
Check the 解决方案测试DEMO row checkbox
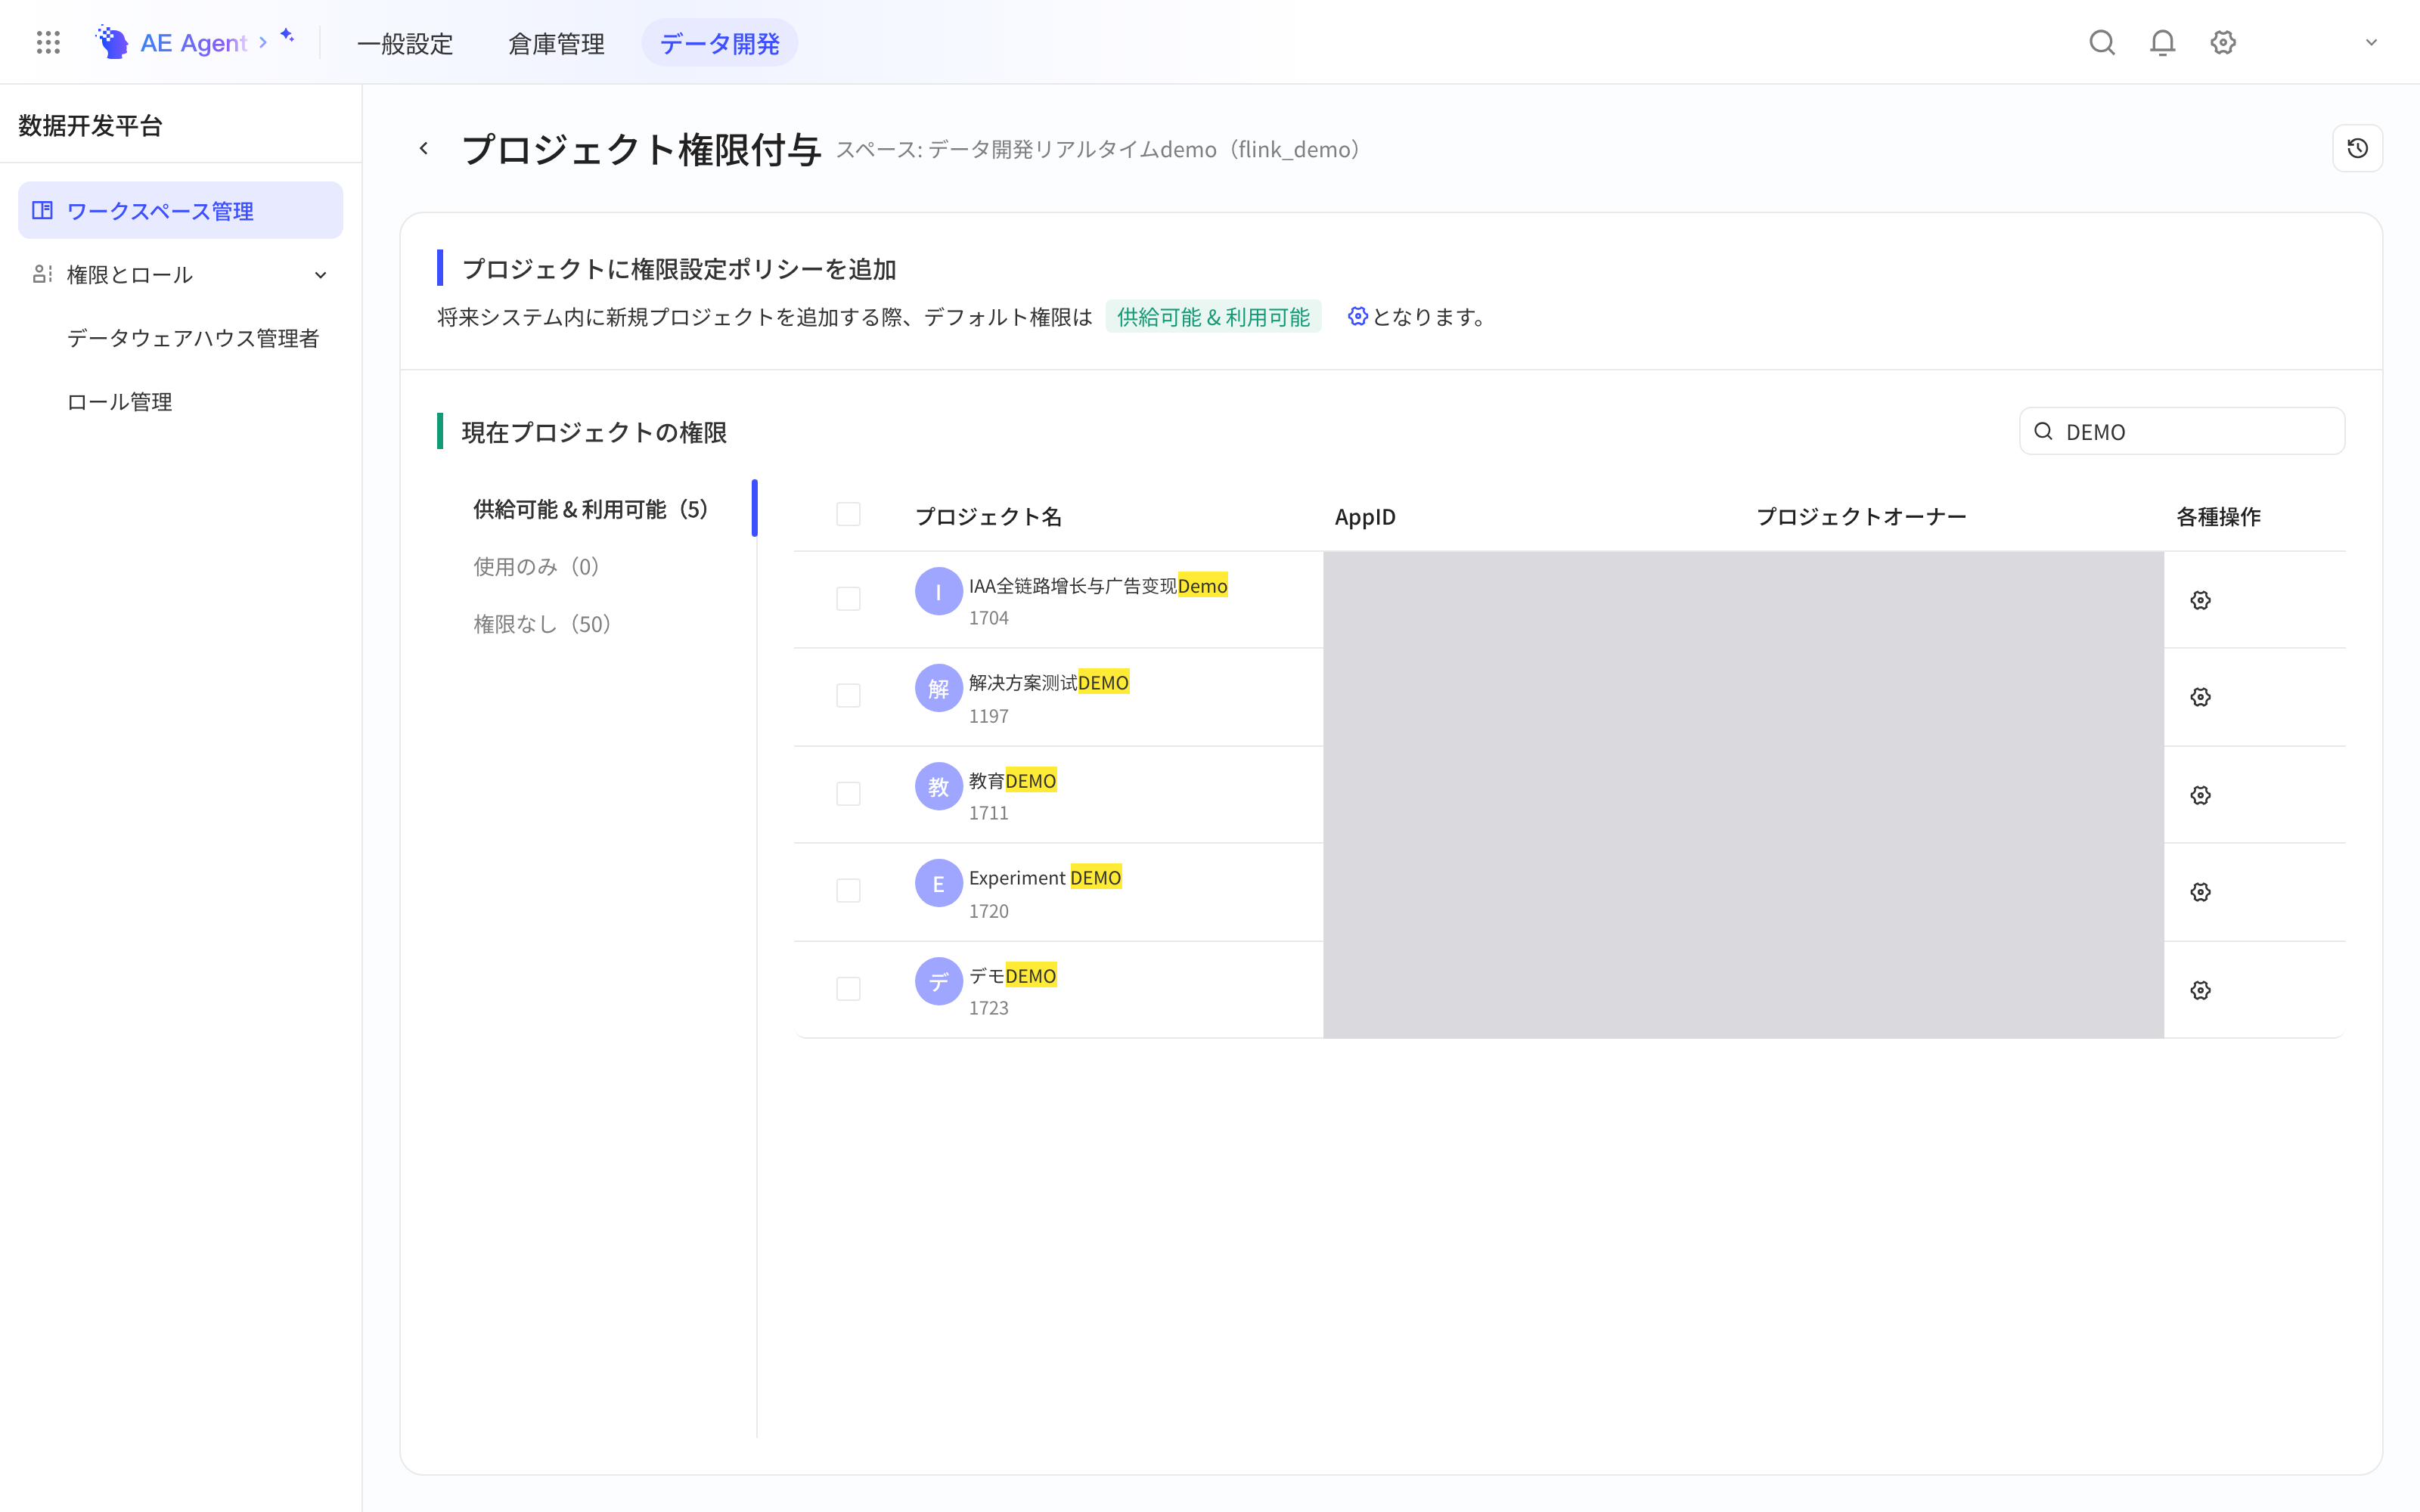click(848, 695)
